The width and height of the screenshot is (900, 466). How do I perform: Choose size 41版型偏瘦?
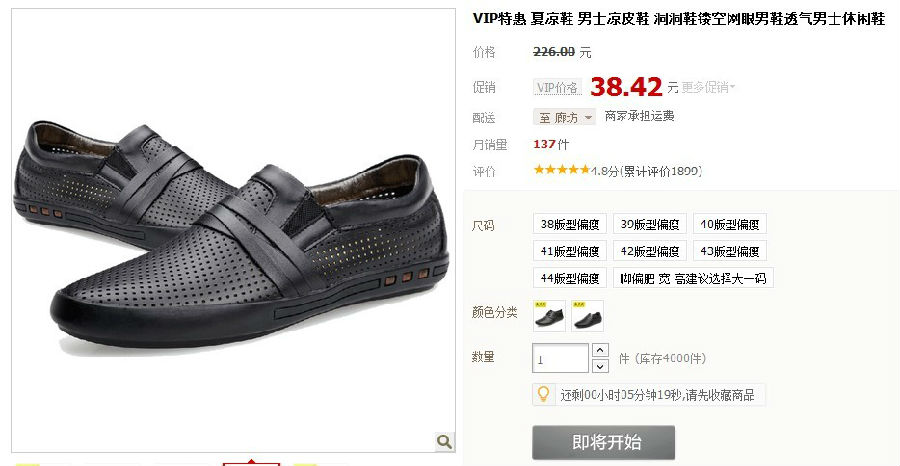pos(569,251)
